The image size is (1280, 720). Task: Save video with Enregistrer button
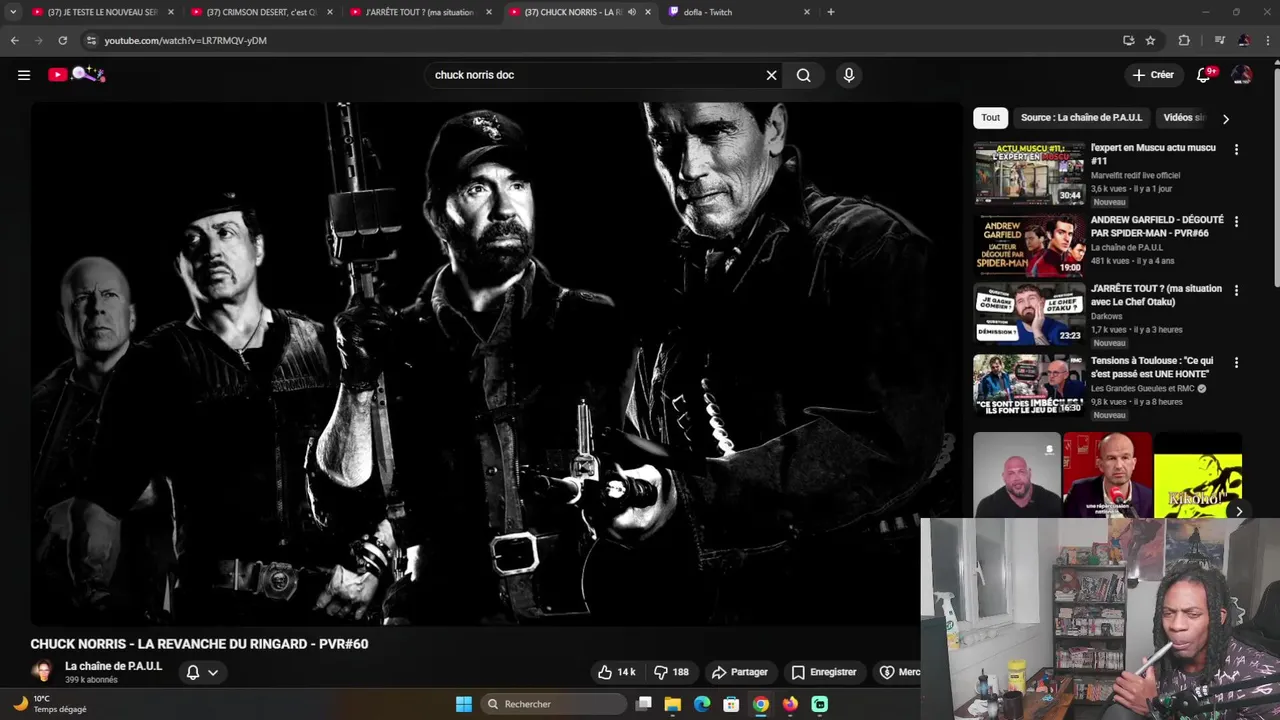(824, 672)
